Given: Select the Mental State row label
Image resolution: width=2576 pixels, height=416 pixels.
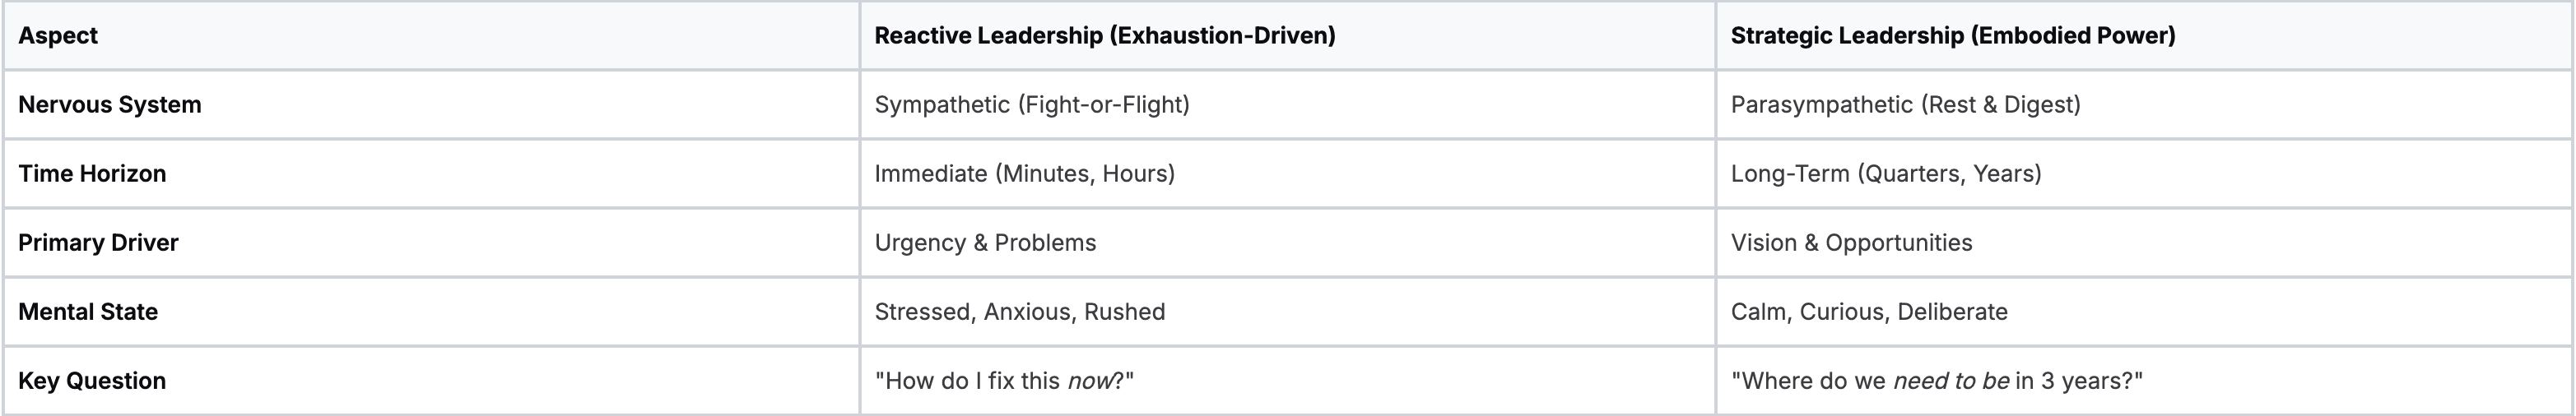Looking at the screenshot, I should point(88,312).
